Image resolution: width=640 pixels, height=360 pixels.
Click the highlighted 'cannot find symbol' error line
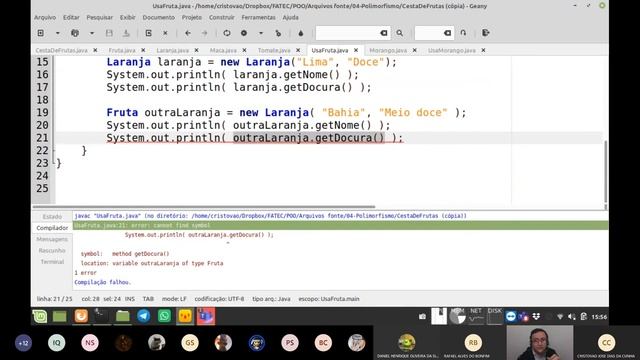click(340, 225)
